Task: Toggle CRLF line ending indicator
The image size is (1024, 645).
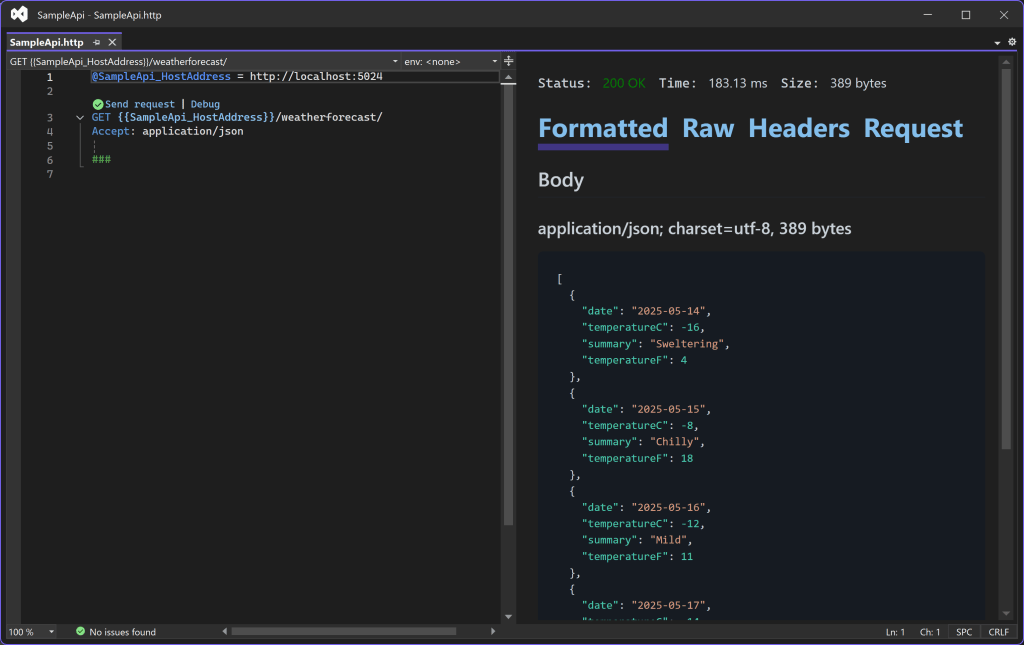Action: coord(998,632)
